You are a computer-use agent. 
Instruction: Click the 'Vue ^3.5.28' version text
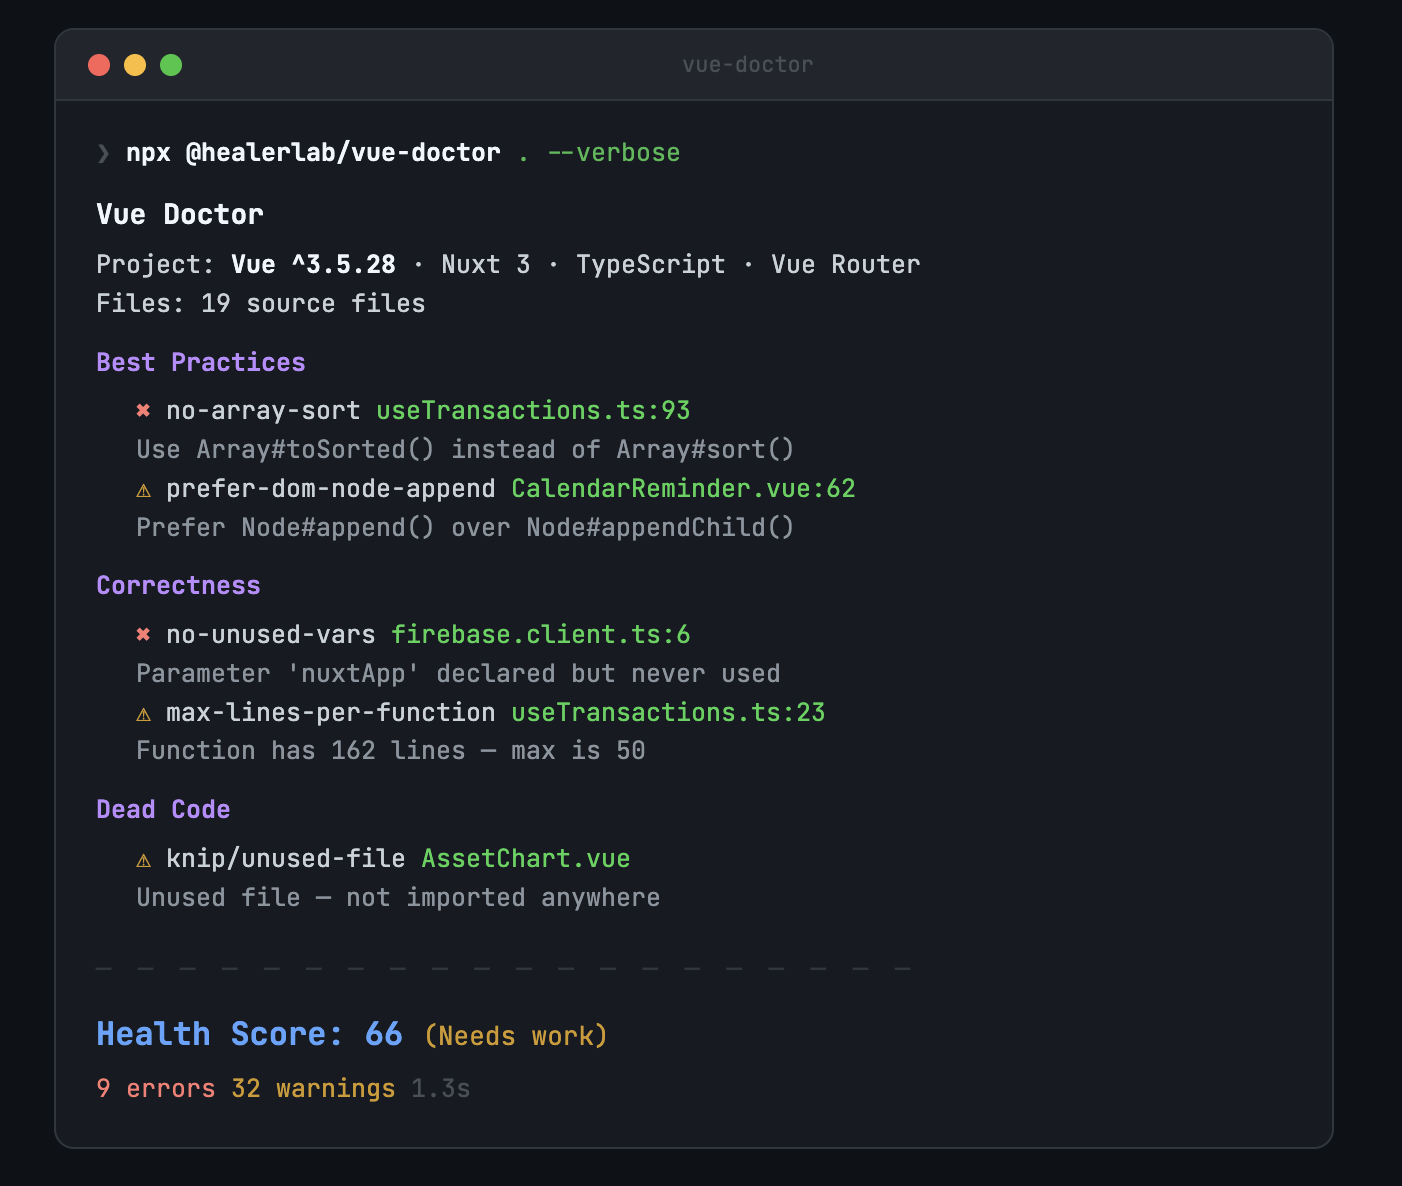pos(313,265)
